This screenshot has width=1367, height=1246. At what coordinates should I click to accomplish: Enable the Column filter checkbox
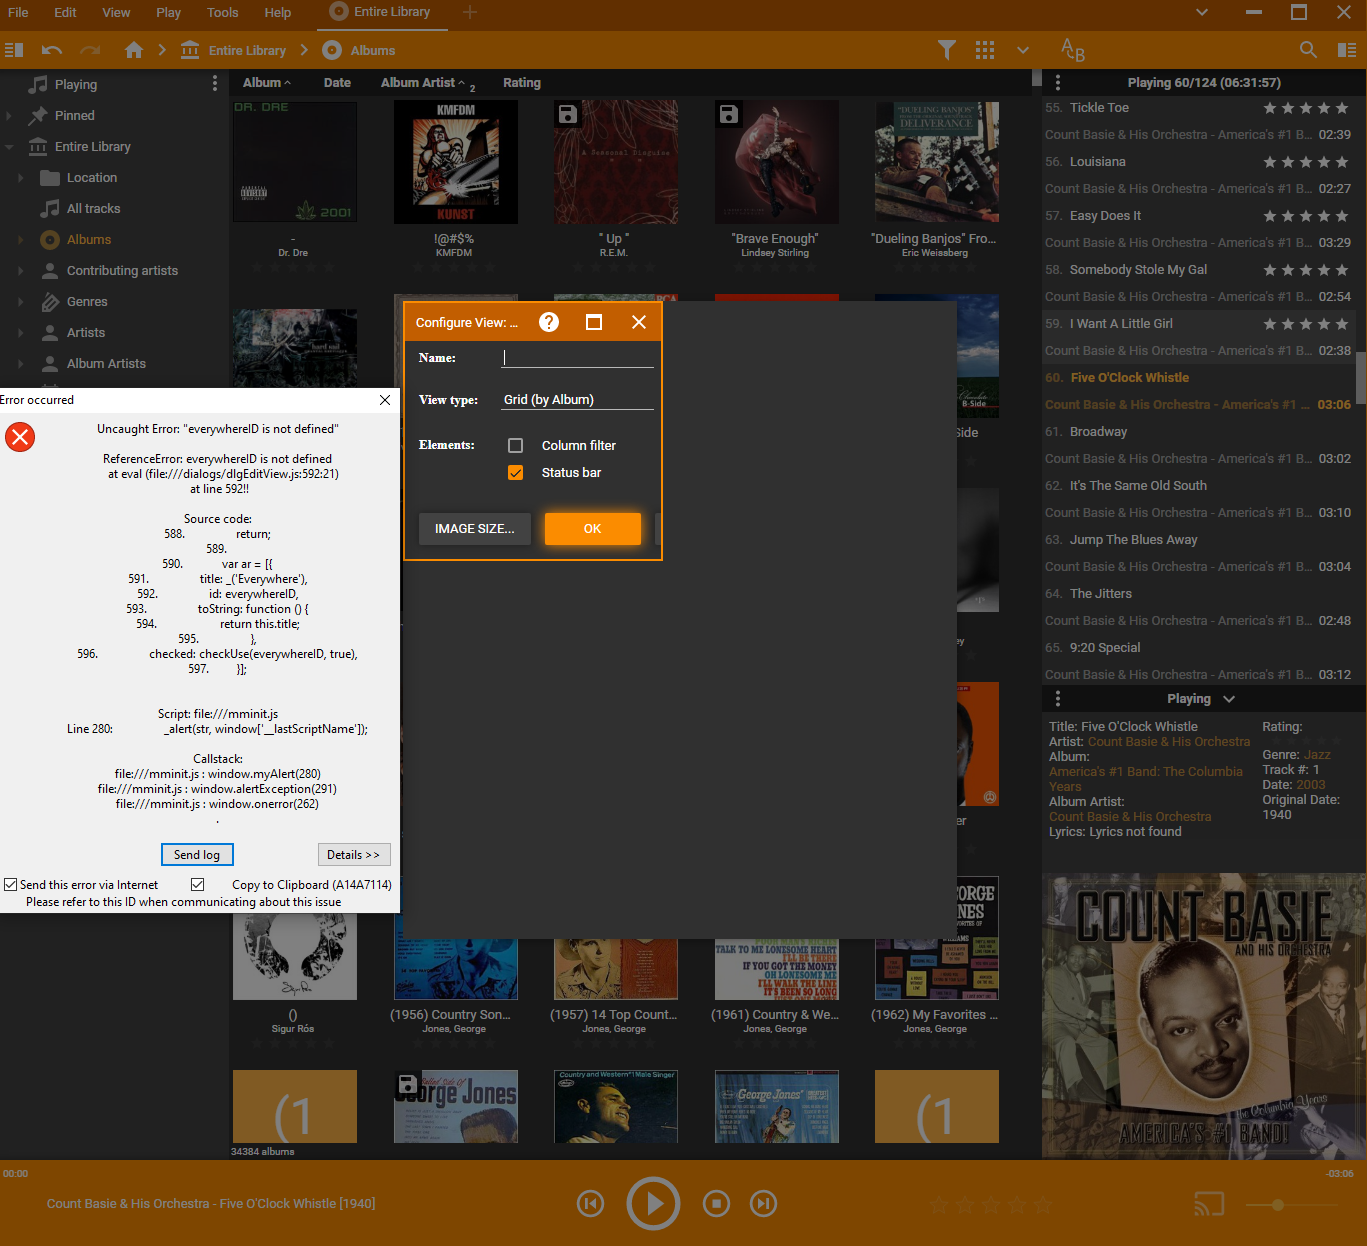tap(516, 446)
